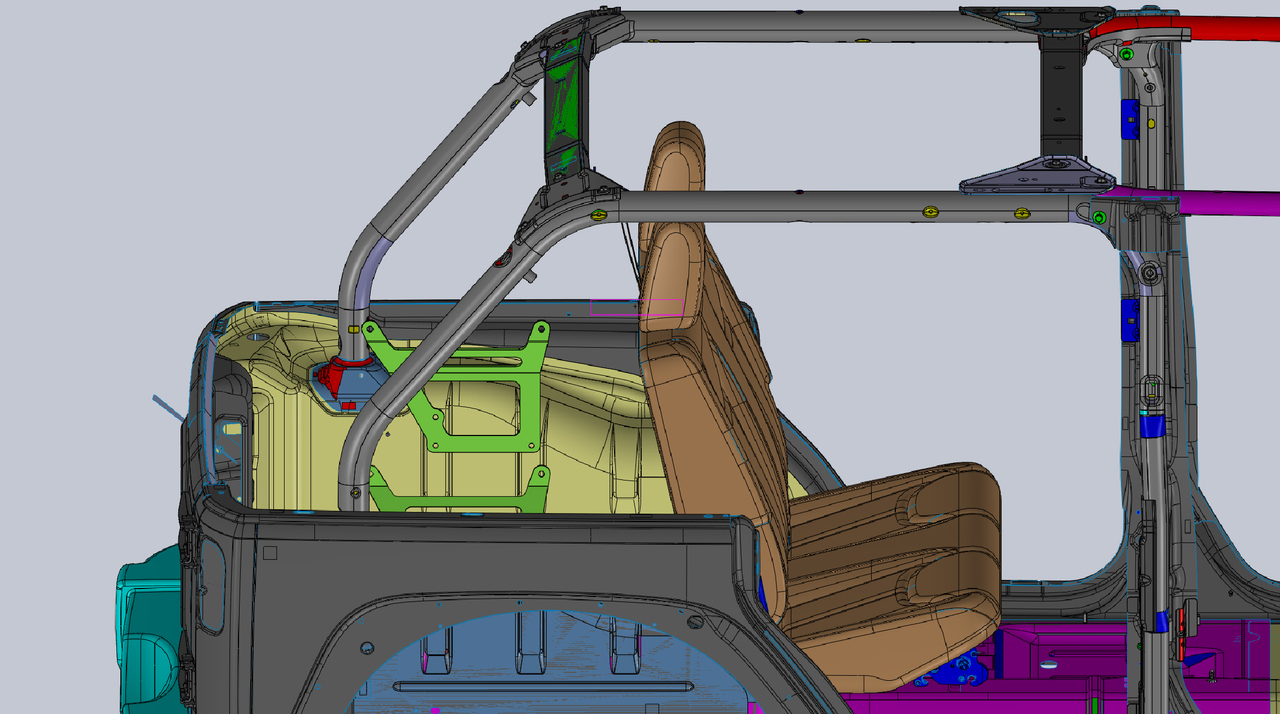Select the green panel between roll bars
Viewport: 1280px width, 714px height.
(x=567, y=104)
